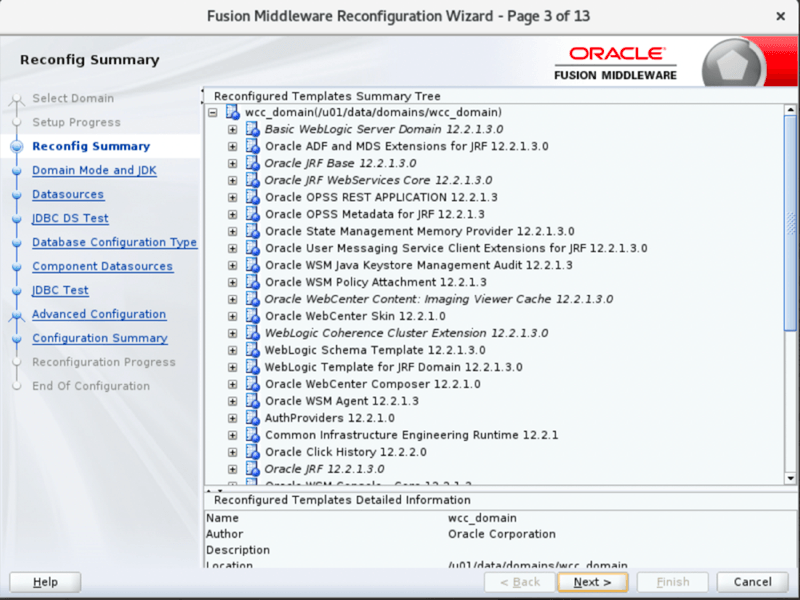Open the Help dialog

click(x=45, y=582)
